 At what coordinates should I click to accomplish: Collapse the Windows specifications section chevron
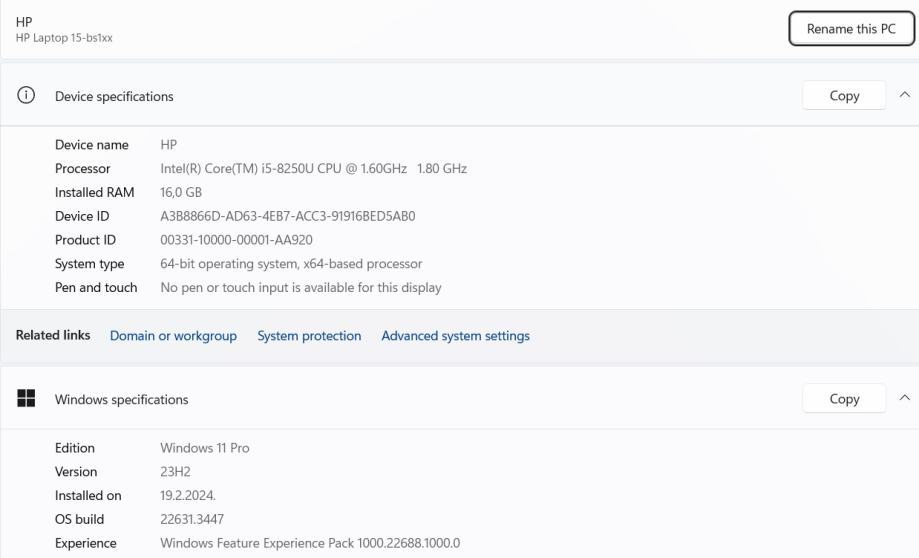coord(905,398)
